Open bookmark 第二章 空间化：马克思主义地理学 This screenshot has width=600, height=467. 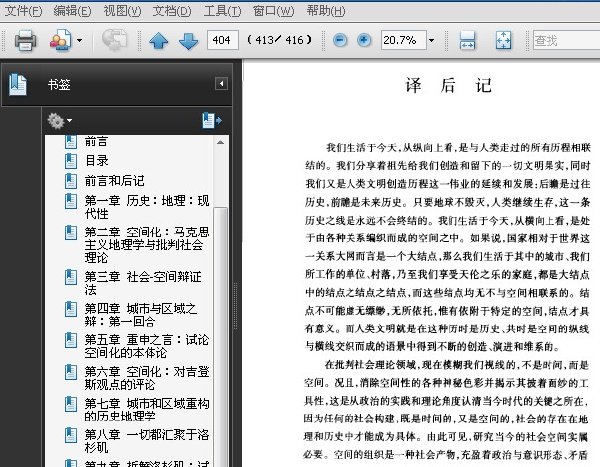pyautogui.click(x=147, y=245)
